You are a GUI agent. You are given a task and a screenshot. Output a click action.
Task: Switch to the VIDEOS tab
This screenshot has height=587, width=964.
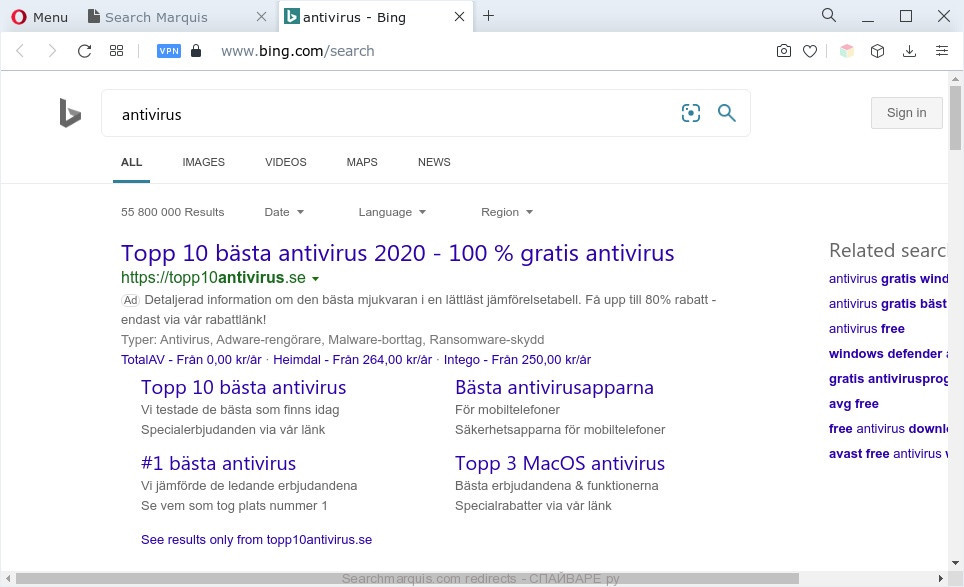tap(285, 162)
